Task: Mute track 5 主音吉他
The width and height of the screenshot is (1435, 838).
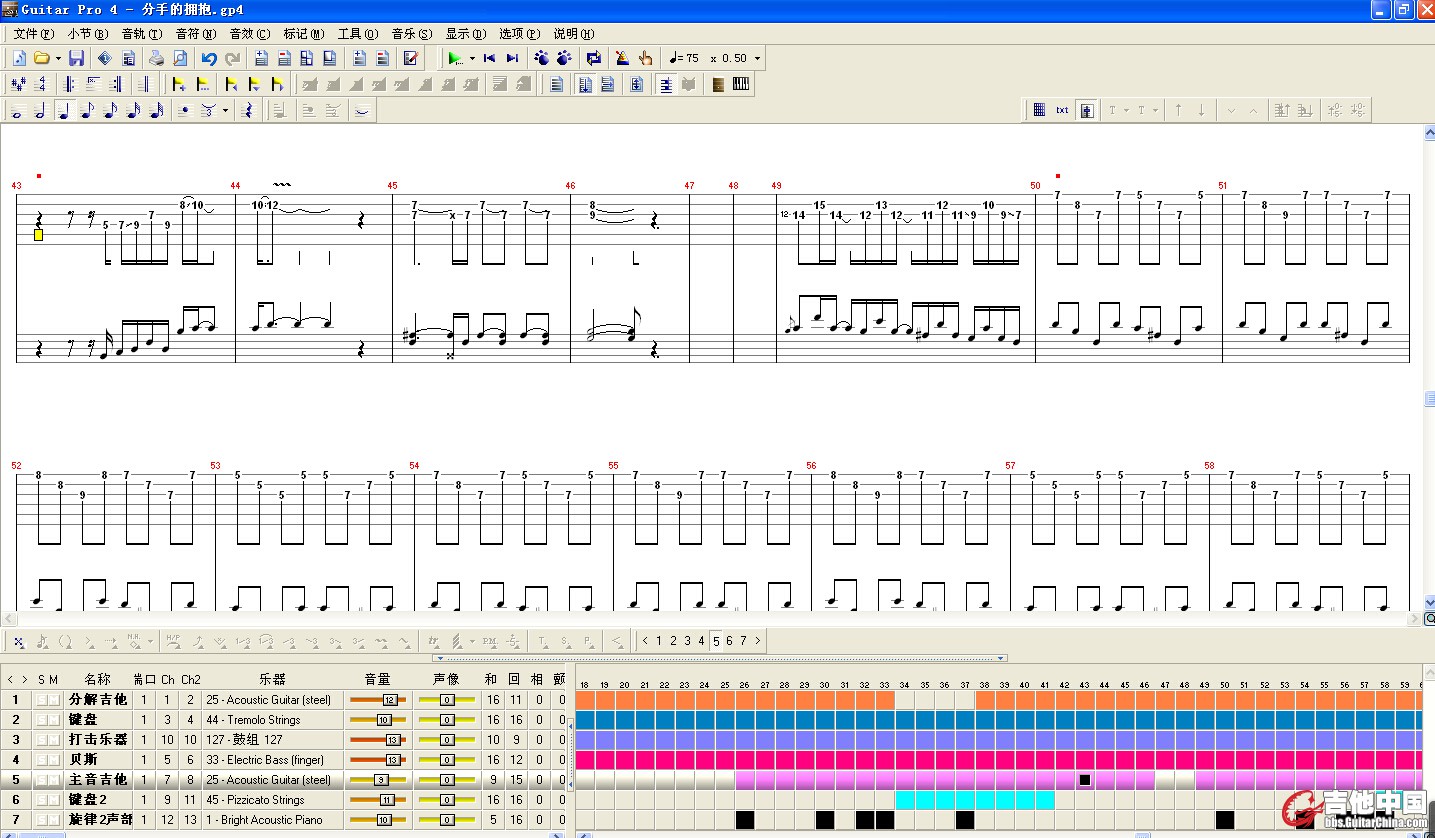Action: pos(55,780)
